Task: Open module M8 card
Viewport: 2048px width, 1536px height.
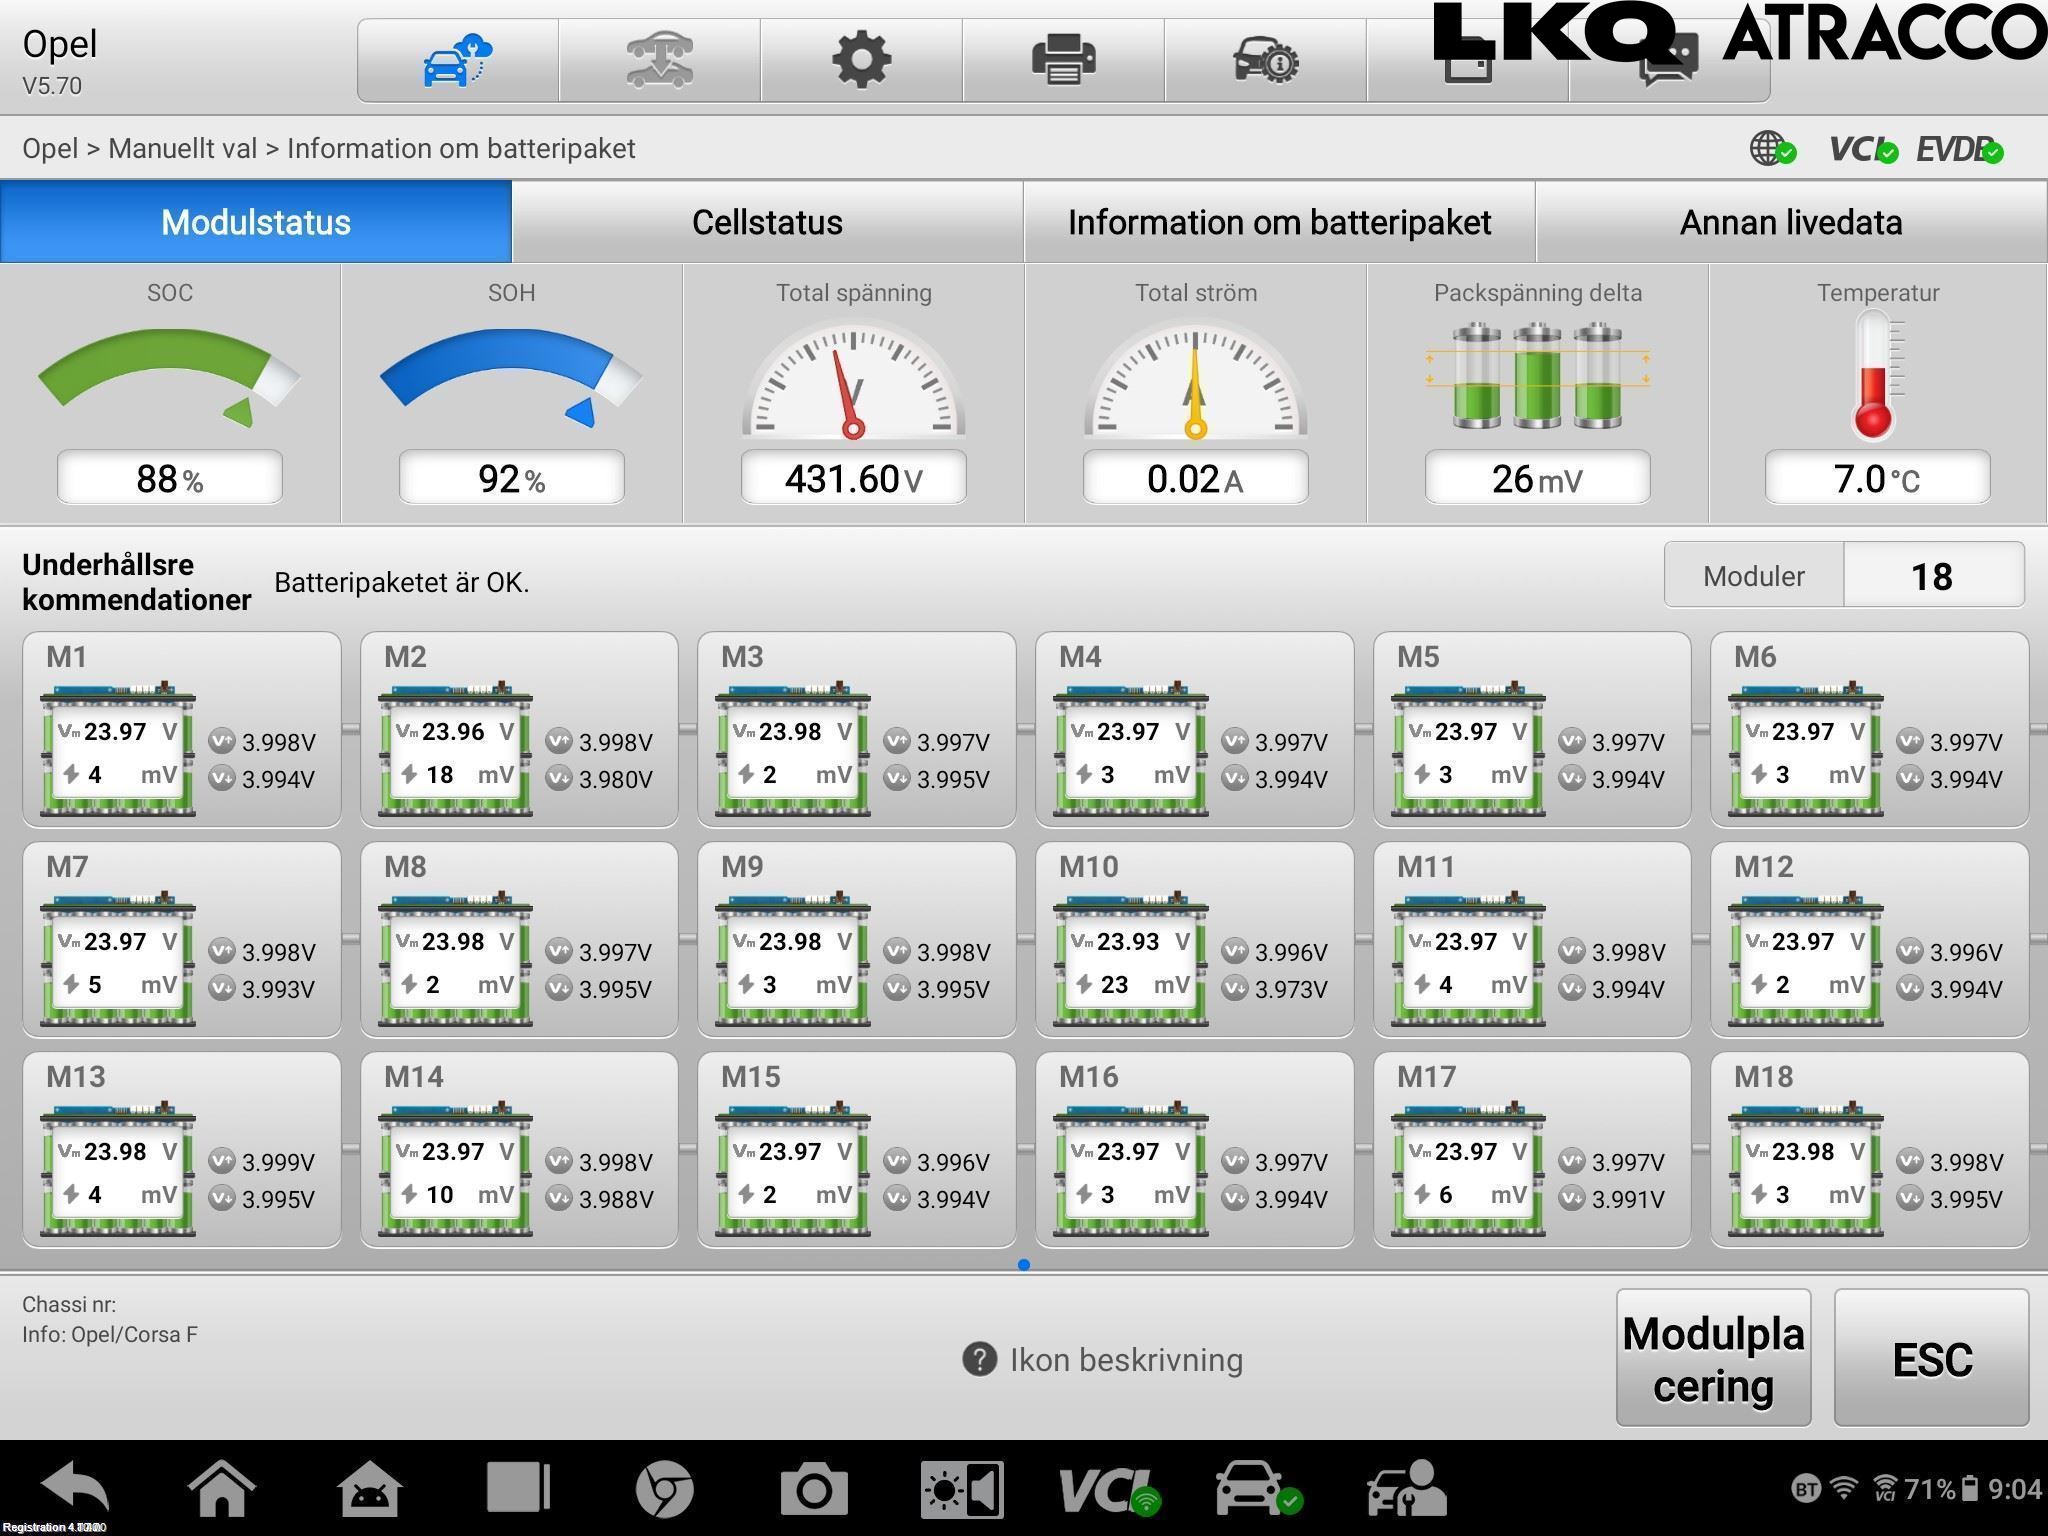Action: point(519,939)
